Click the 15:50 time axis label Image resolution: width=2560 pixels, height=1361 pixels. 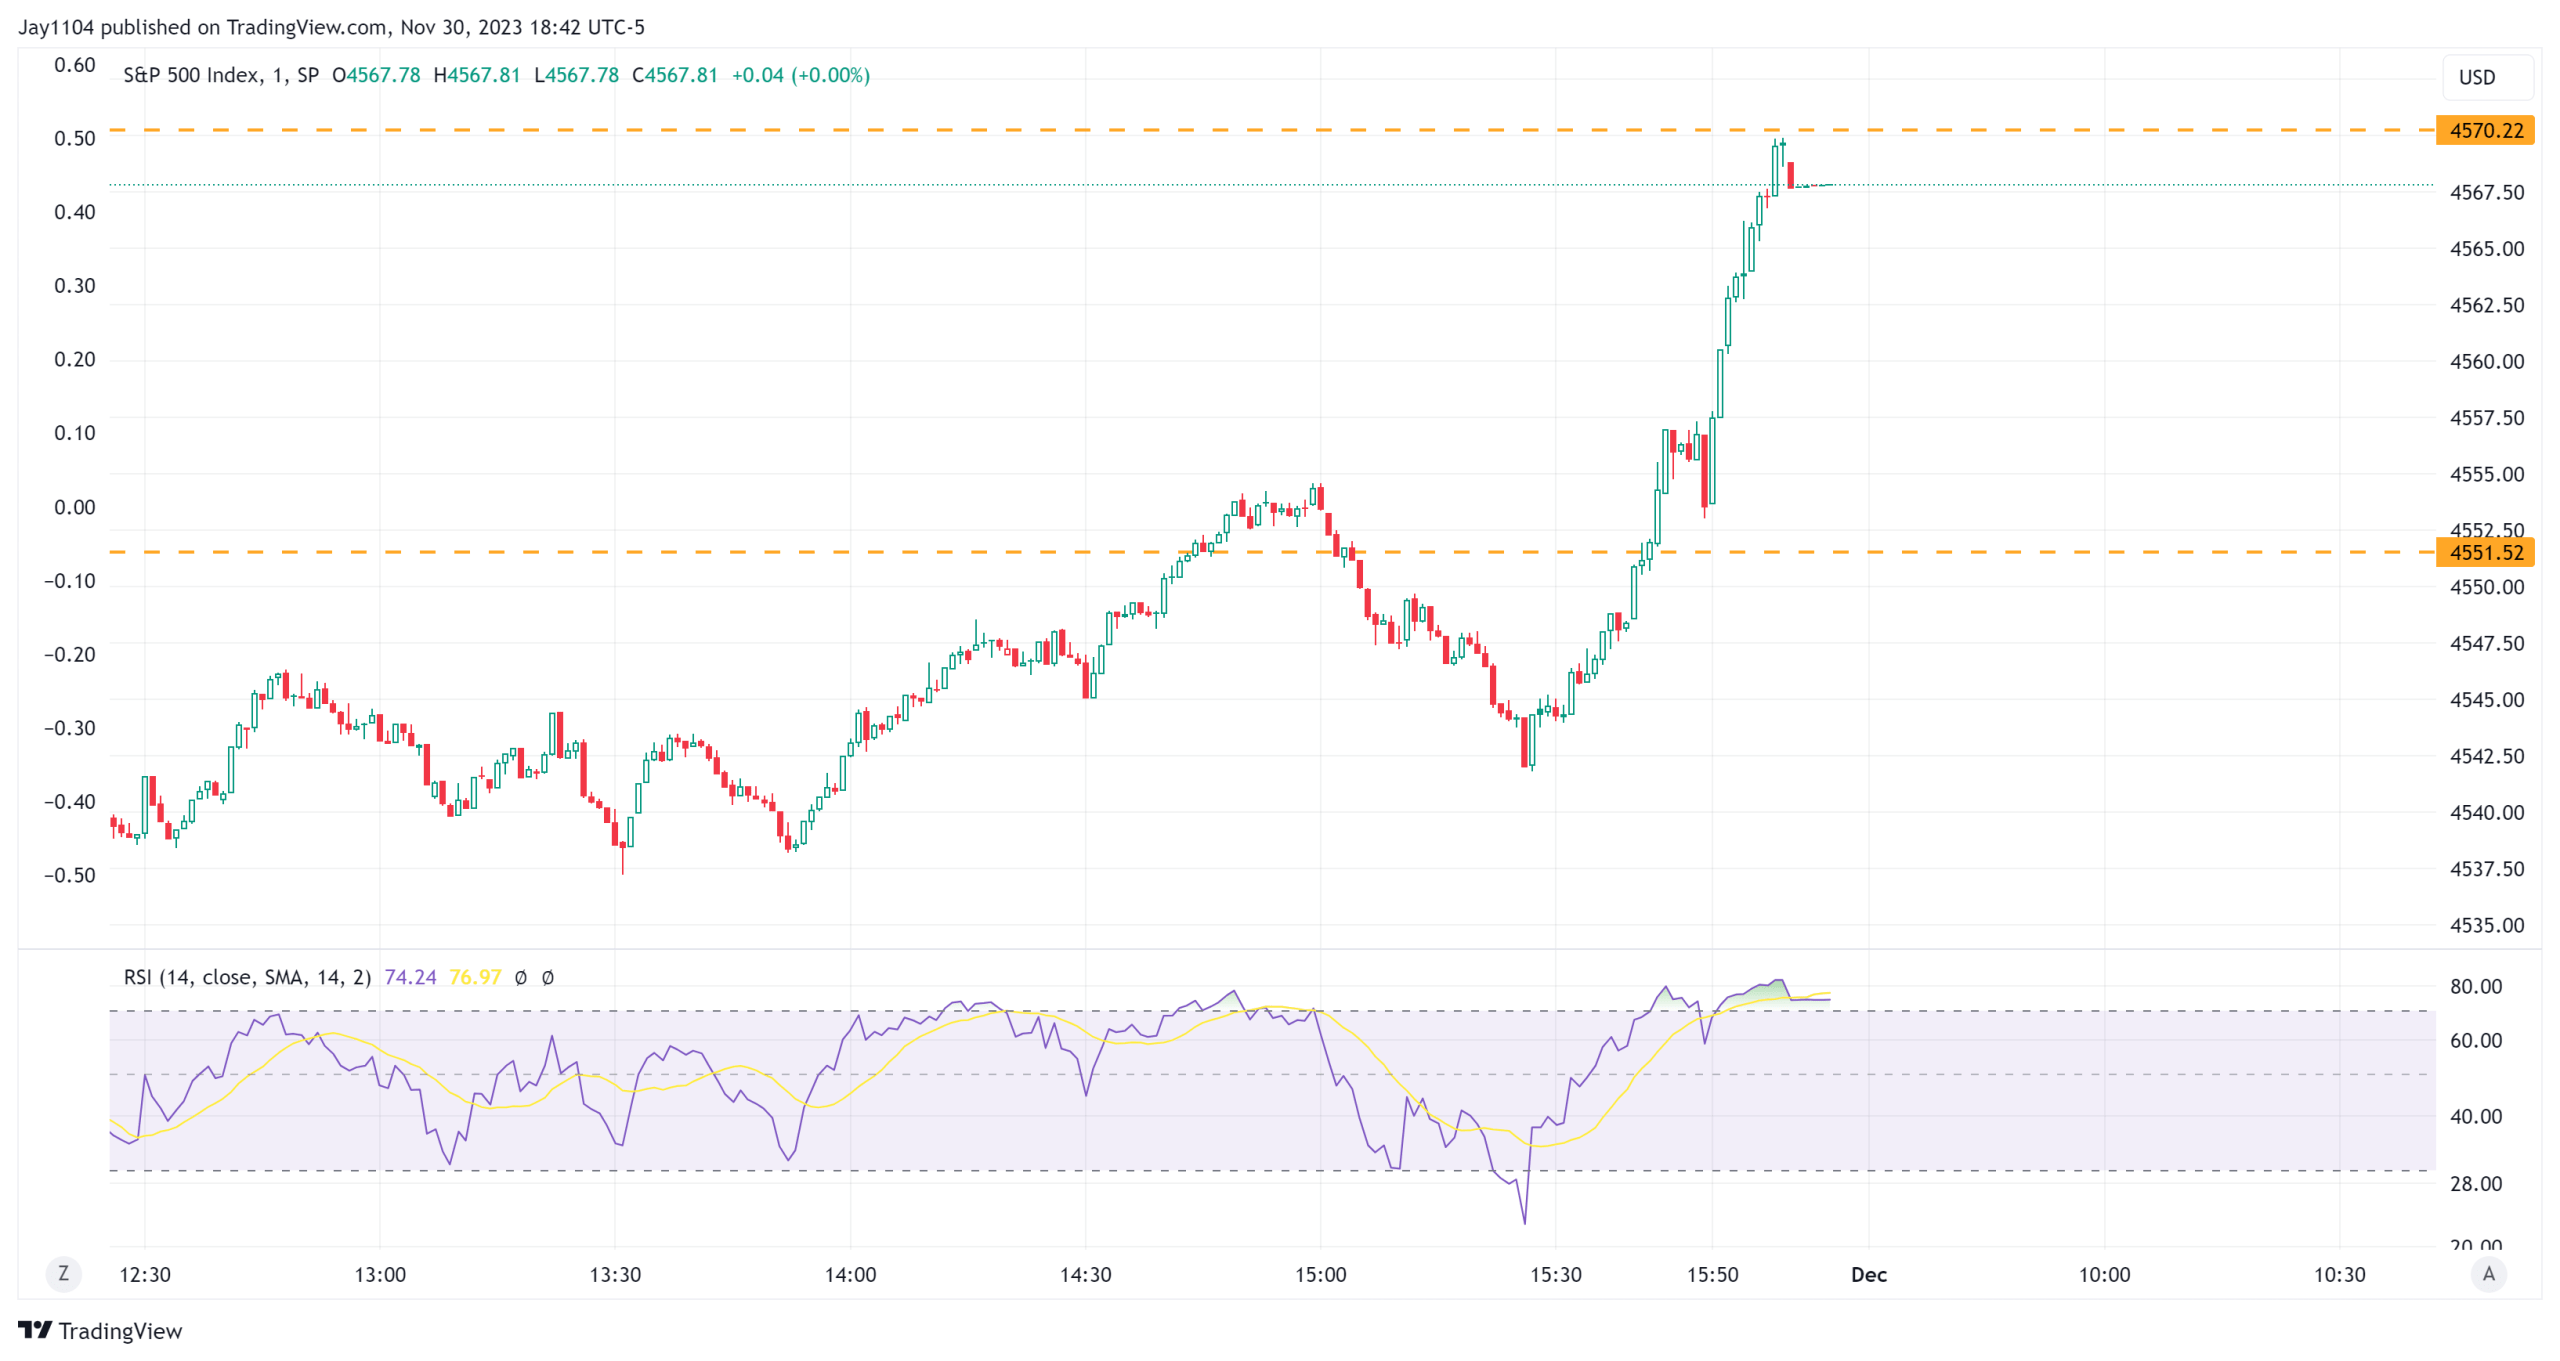(1713, 1274)
